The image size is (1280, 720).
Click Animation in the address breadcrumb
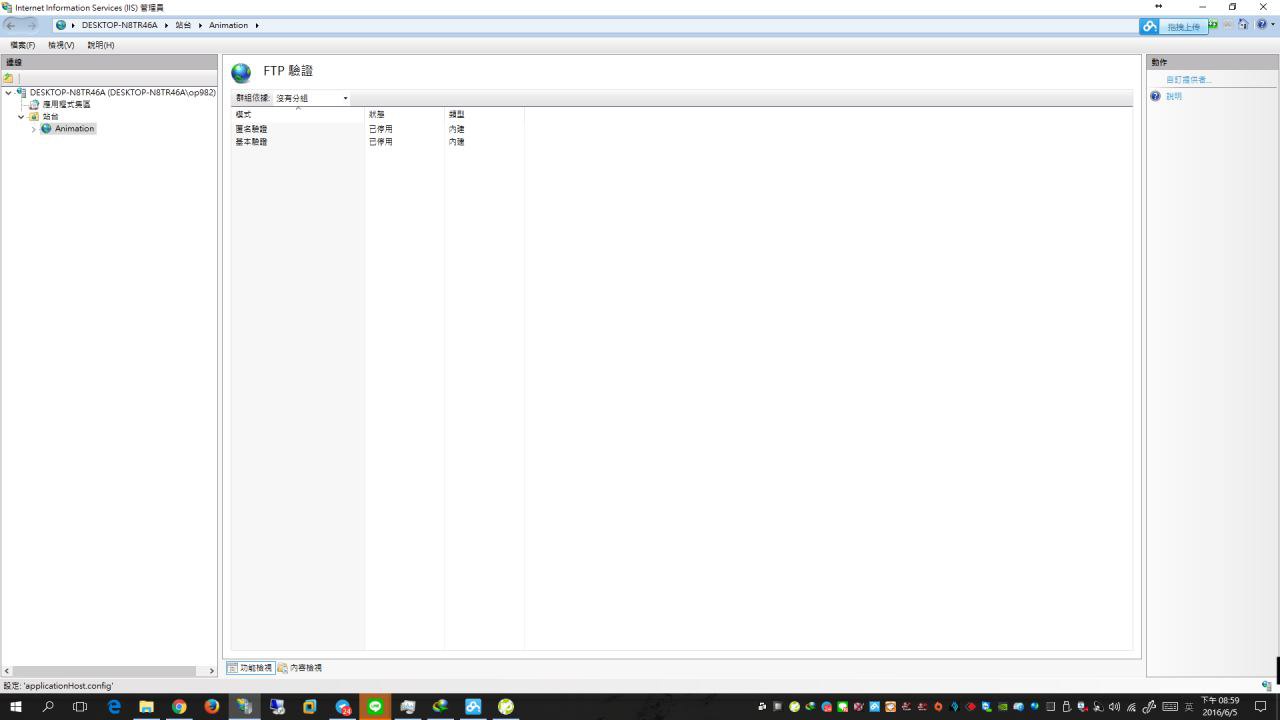point(228,25)
